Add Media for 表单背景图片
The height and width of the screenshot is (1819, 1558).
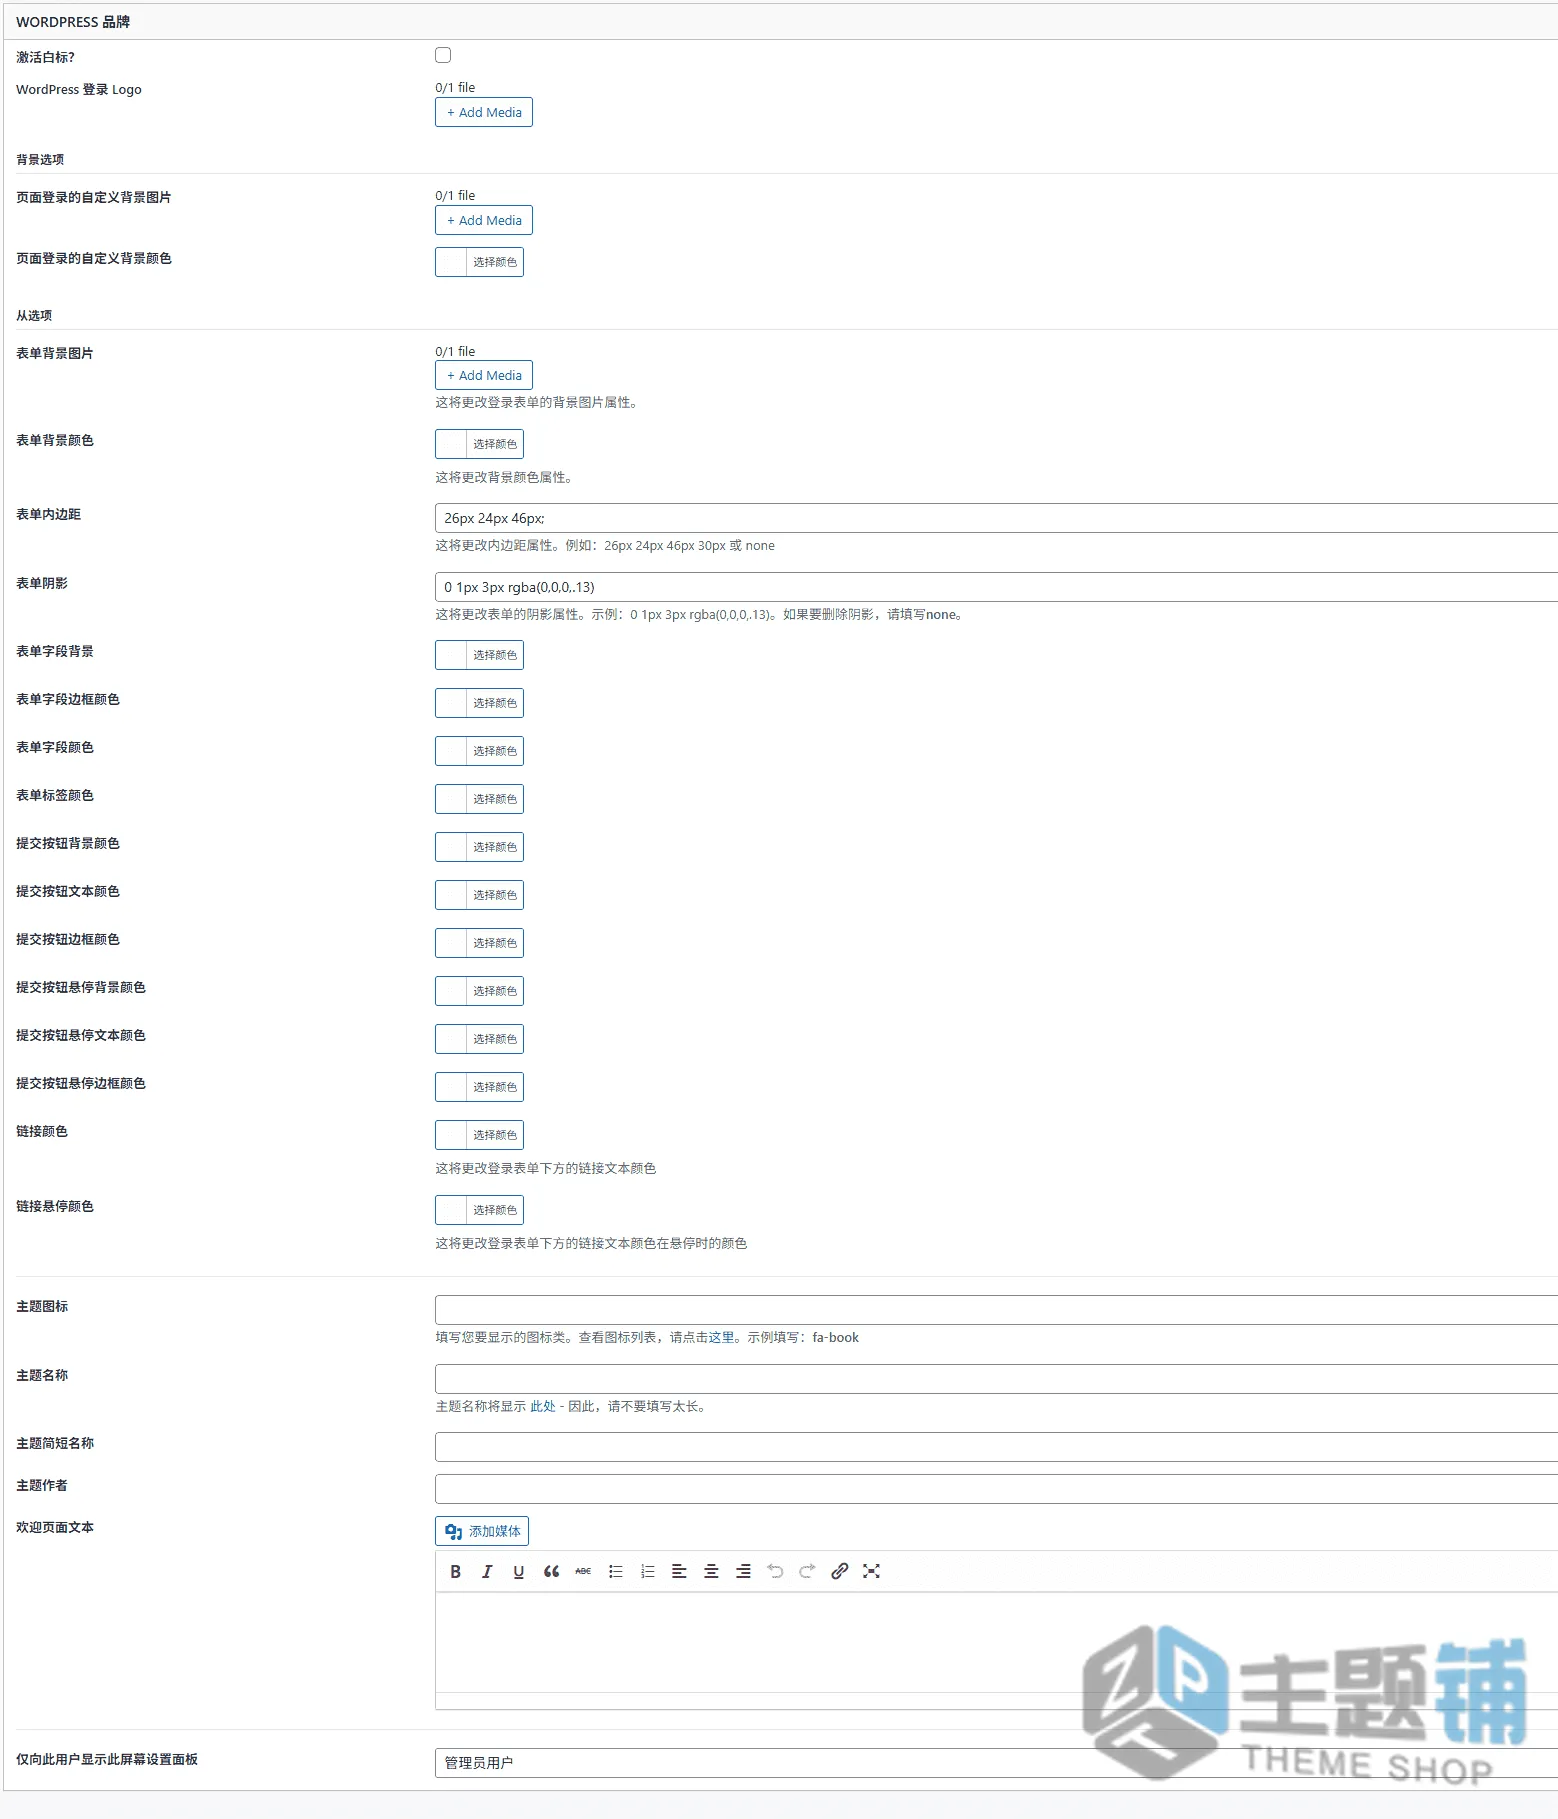pyautogui.click(x=484, y=375)
